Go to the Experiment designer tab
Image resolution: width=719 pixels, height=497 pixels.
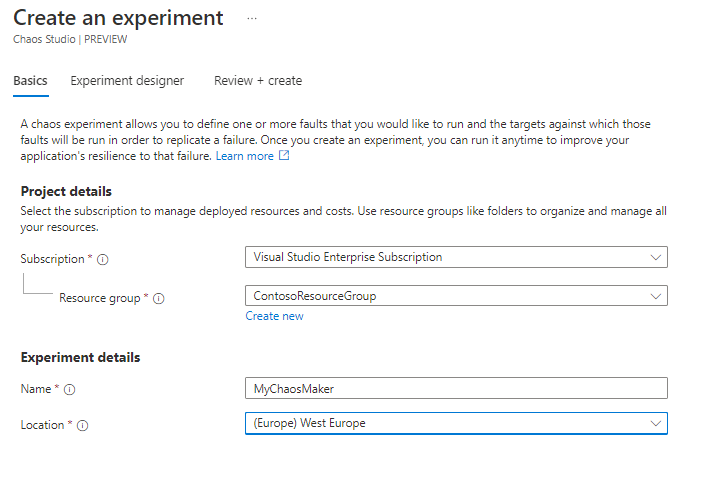pyautogui.click(x=127, y=81)
